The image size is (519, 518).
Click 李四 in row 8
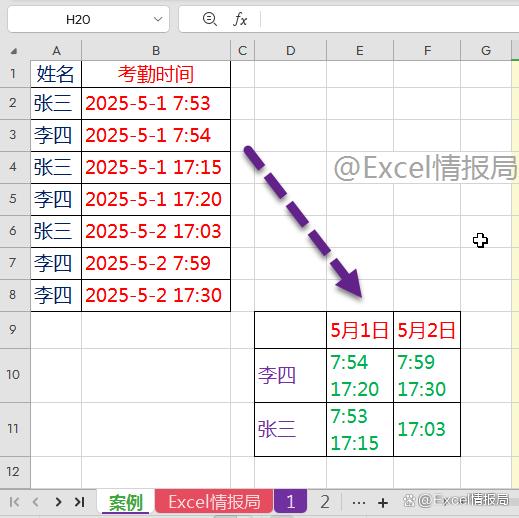pyautogui.click(x=56, y=295)
